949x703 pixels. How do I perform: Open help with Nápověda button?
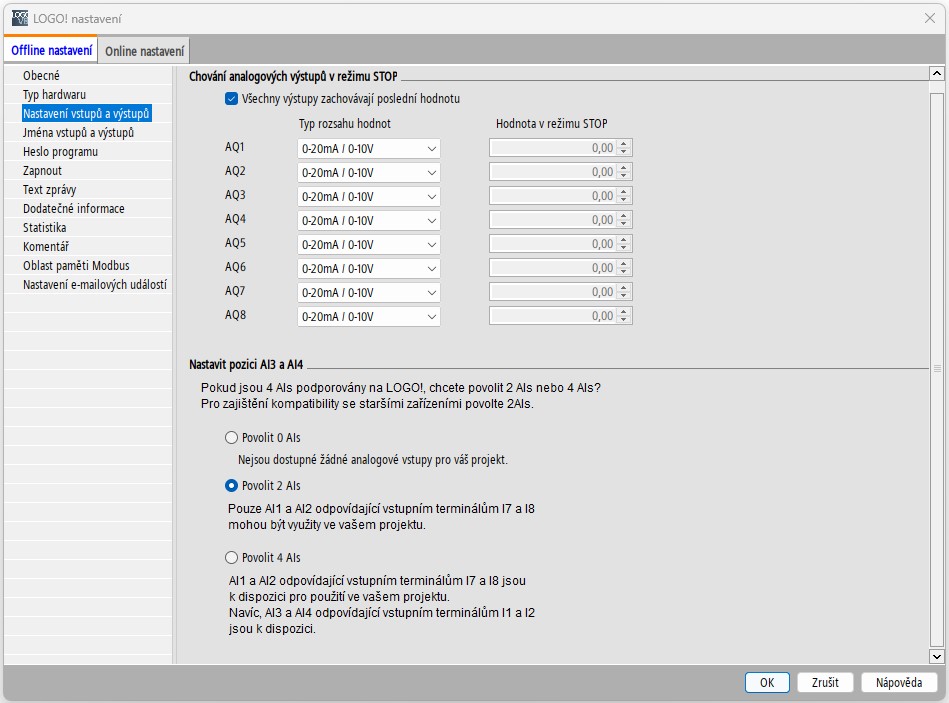point(899,682)
